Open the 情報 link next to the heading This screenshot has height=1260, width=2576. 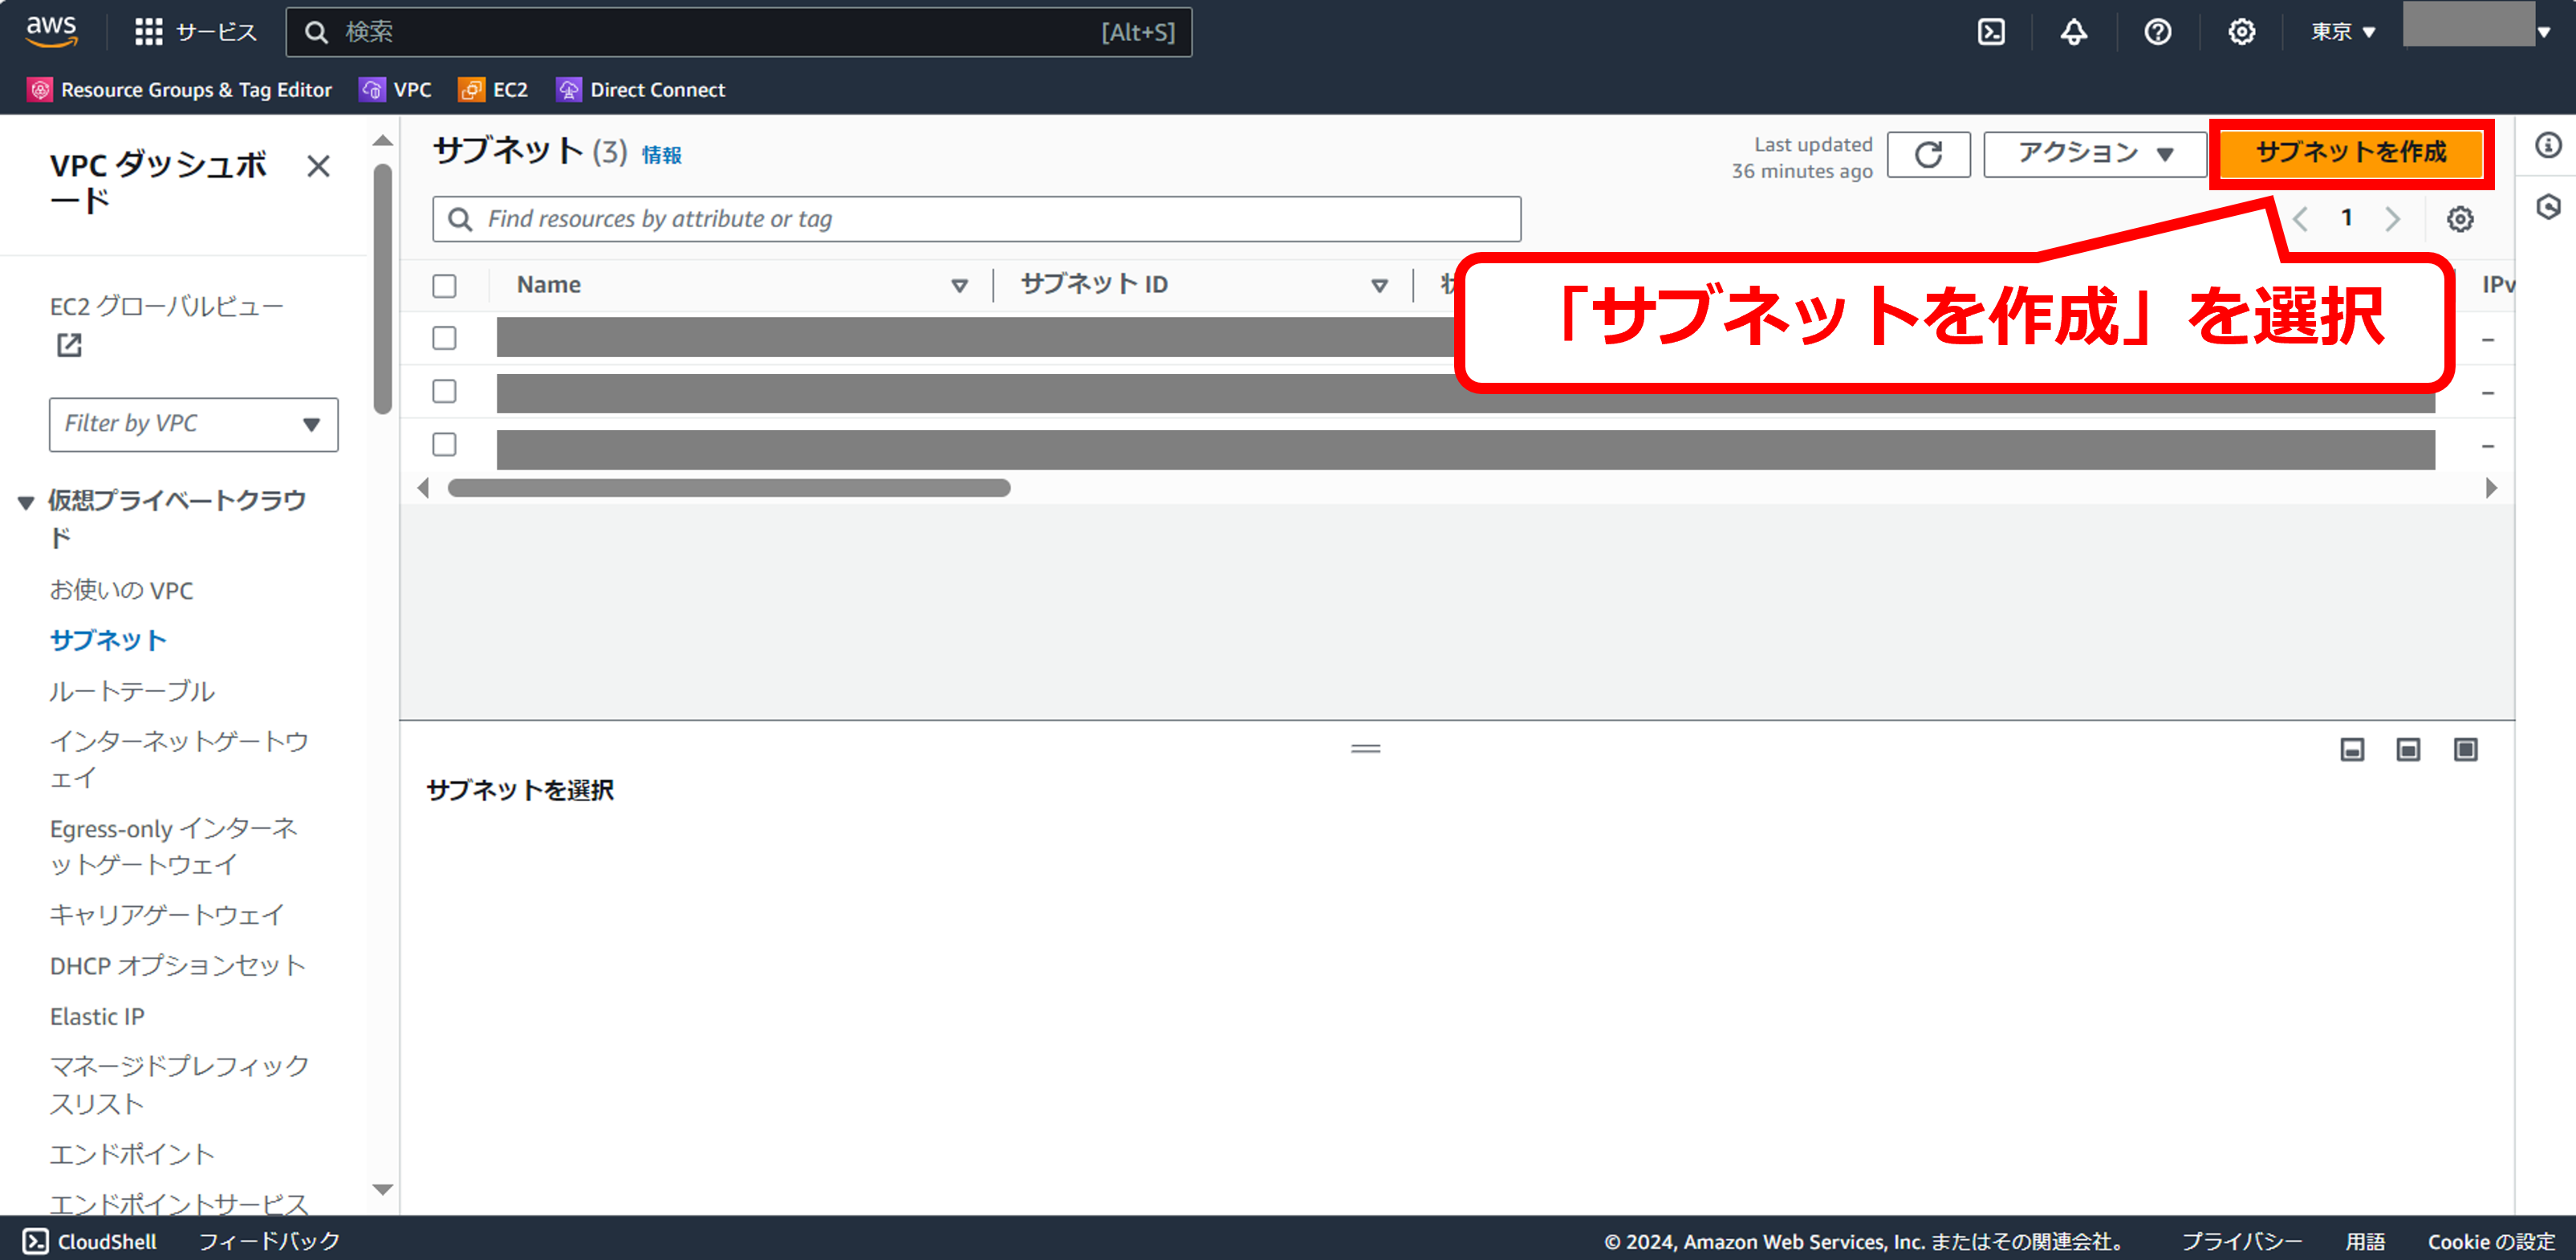tap(661, 155)
